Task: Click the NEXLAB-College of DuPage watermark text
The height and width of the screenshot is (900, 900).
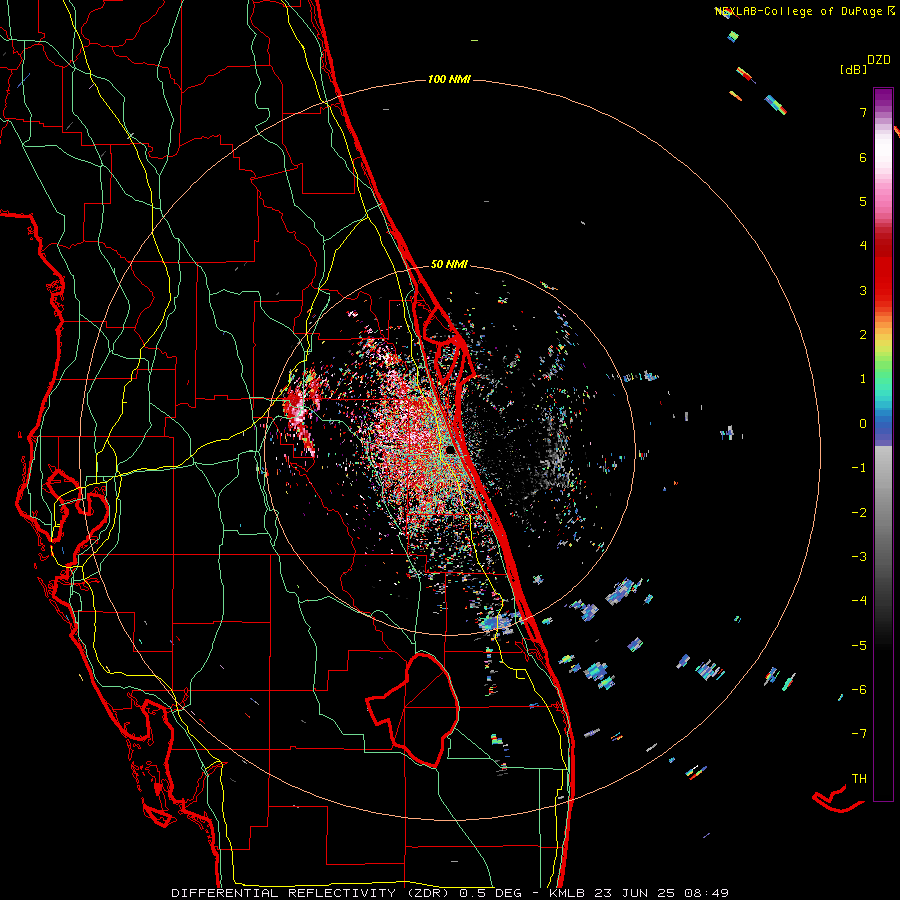Action: coord(799,11)
